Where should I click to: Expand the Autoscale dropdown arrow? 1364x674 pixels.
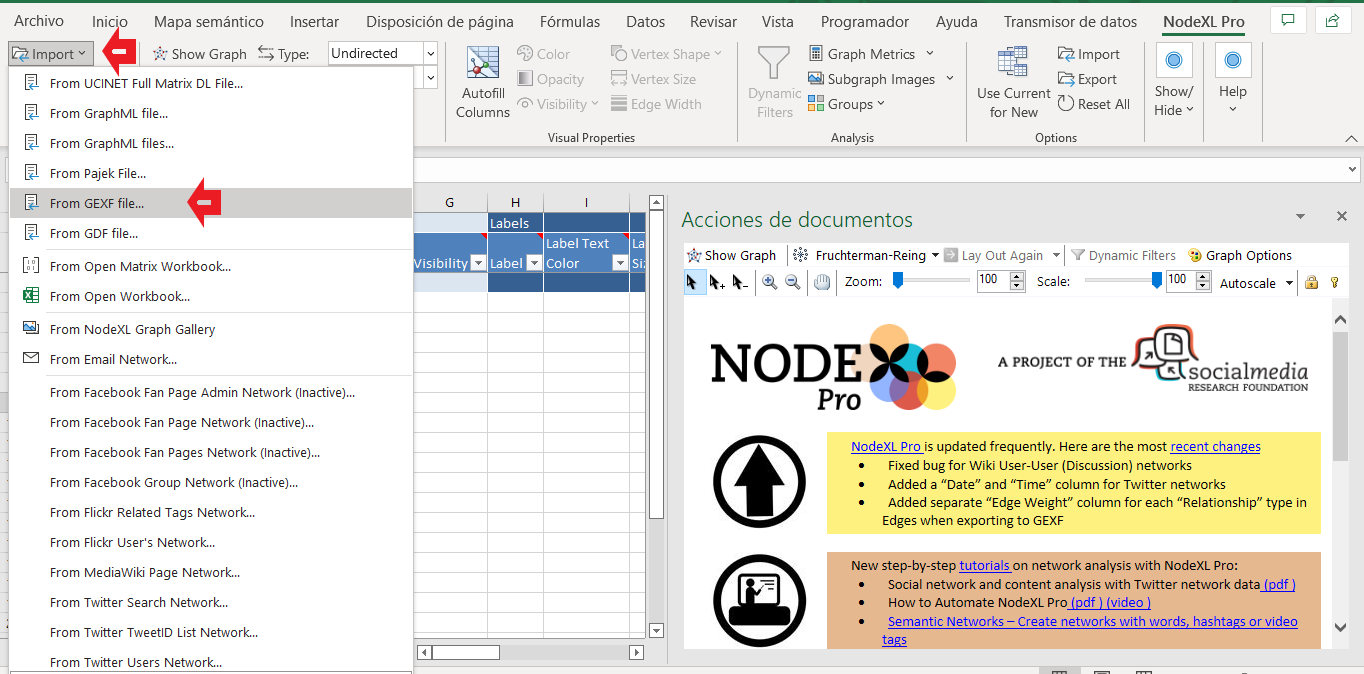tap(1289, 283)
